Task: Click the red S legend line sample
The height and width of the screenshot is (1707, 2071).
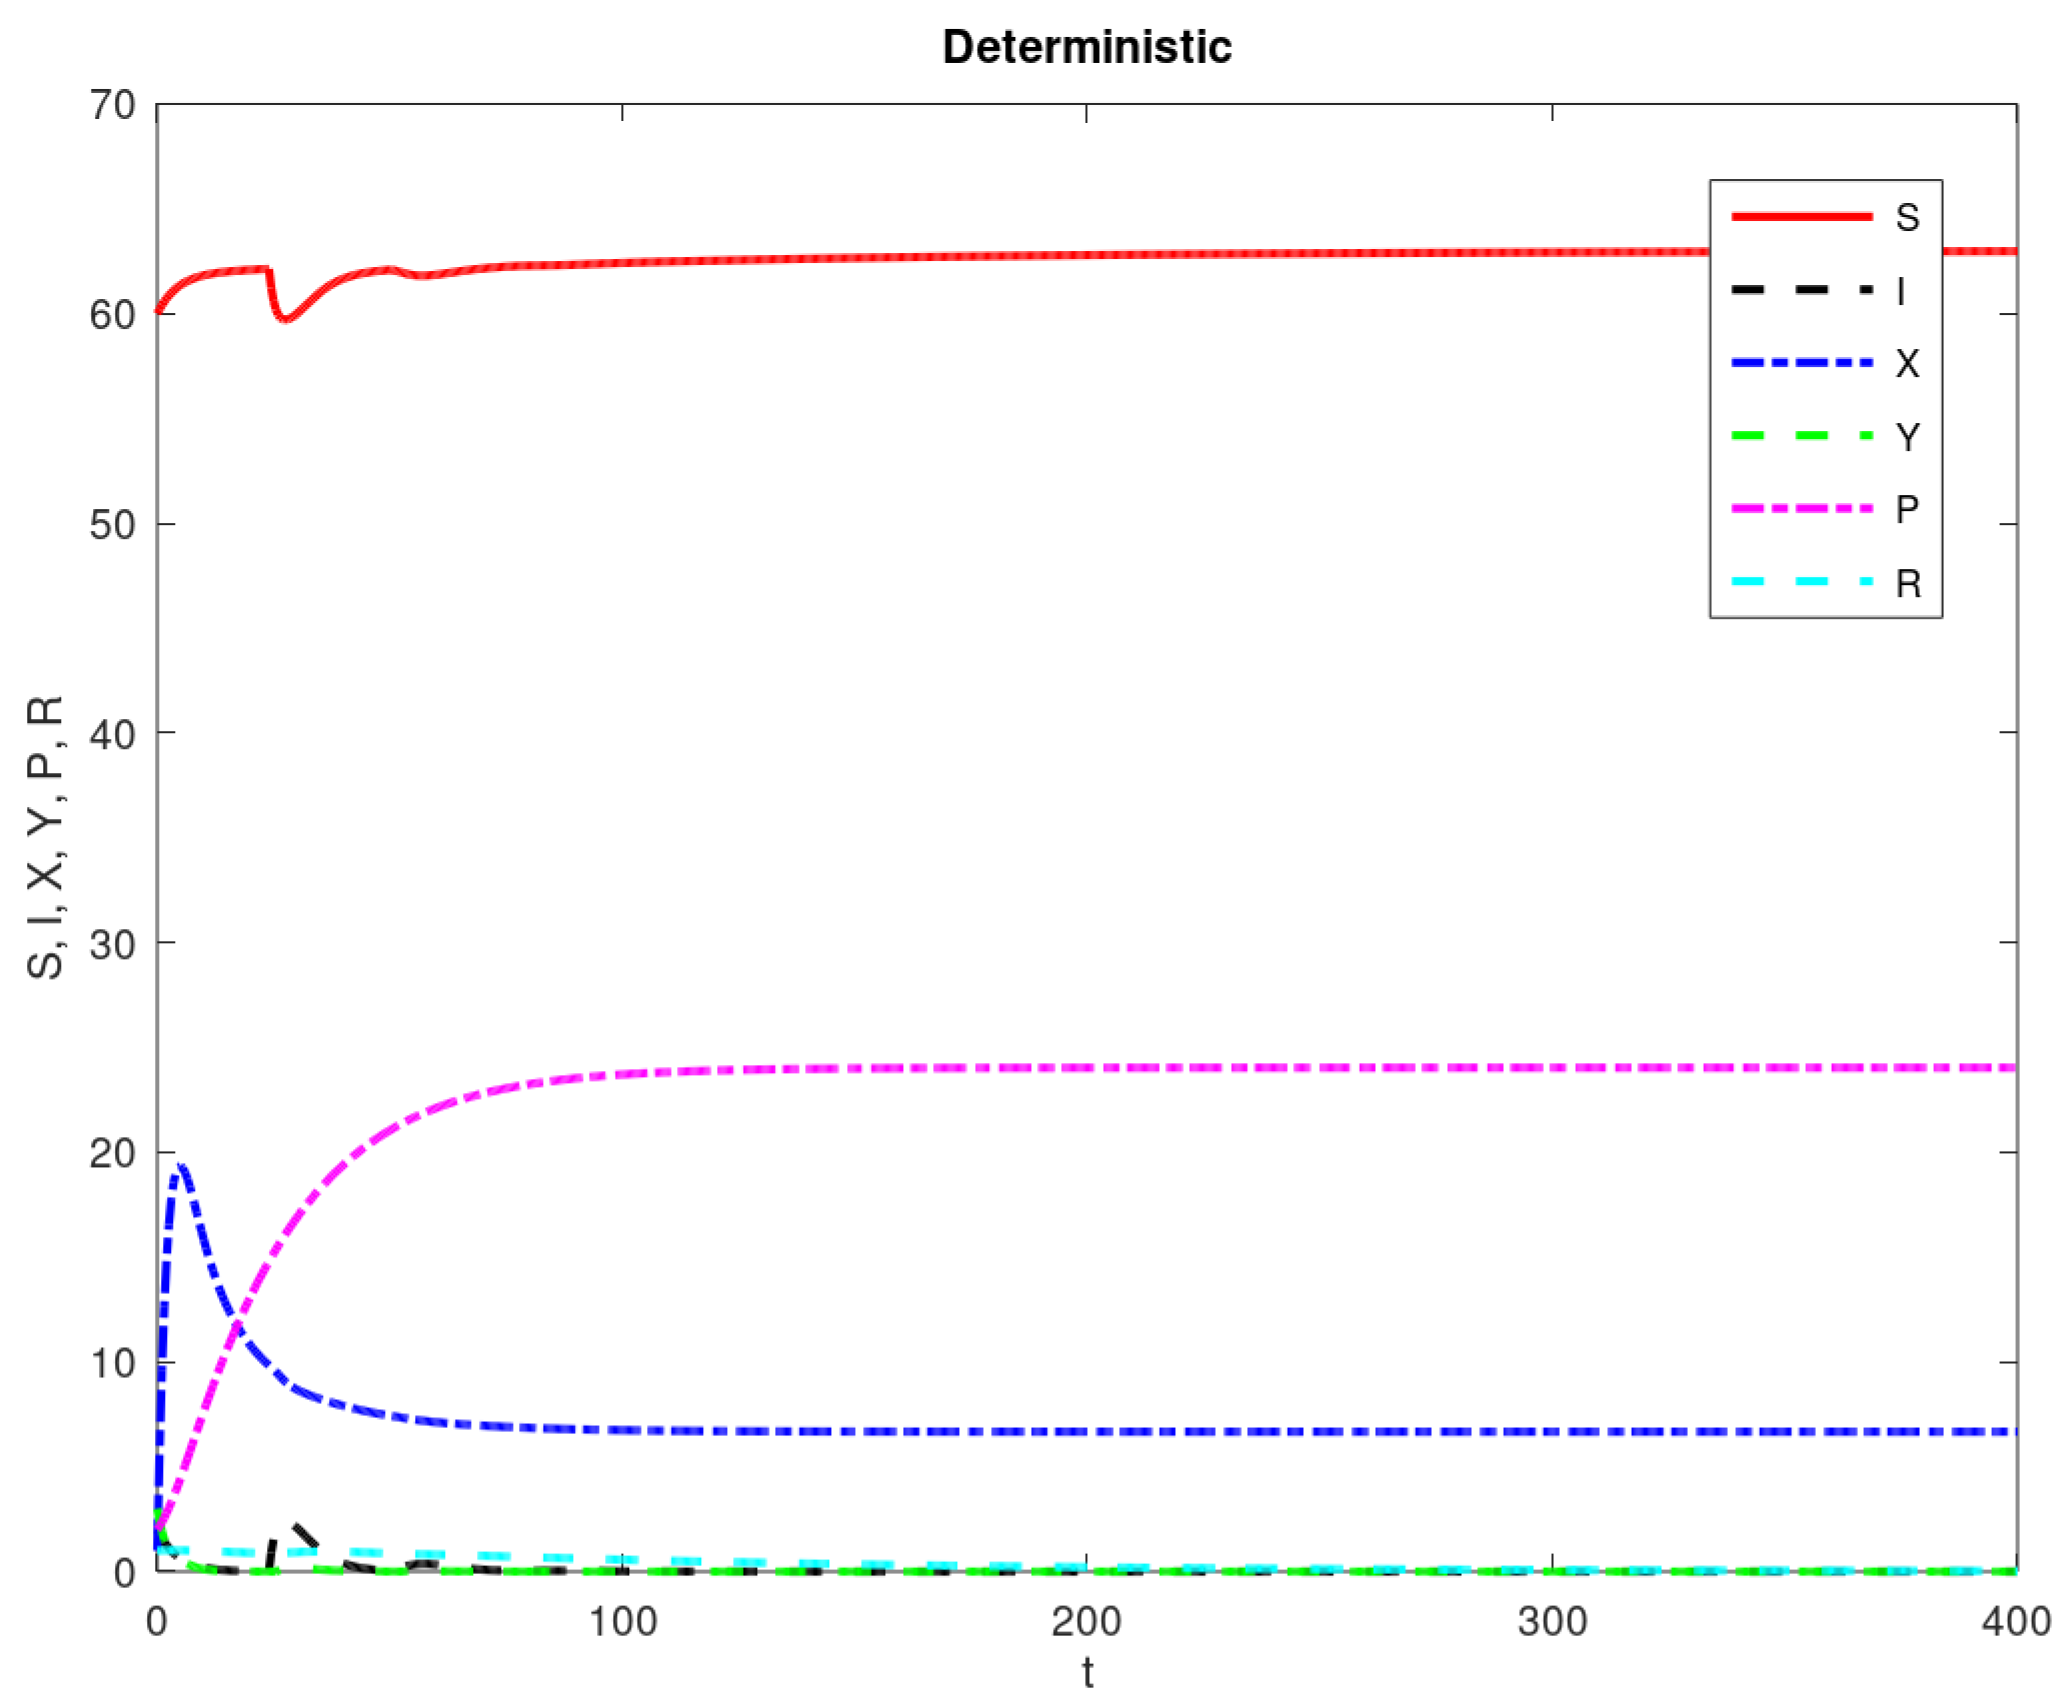Action: (x=1801, y=216)
